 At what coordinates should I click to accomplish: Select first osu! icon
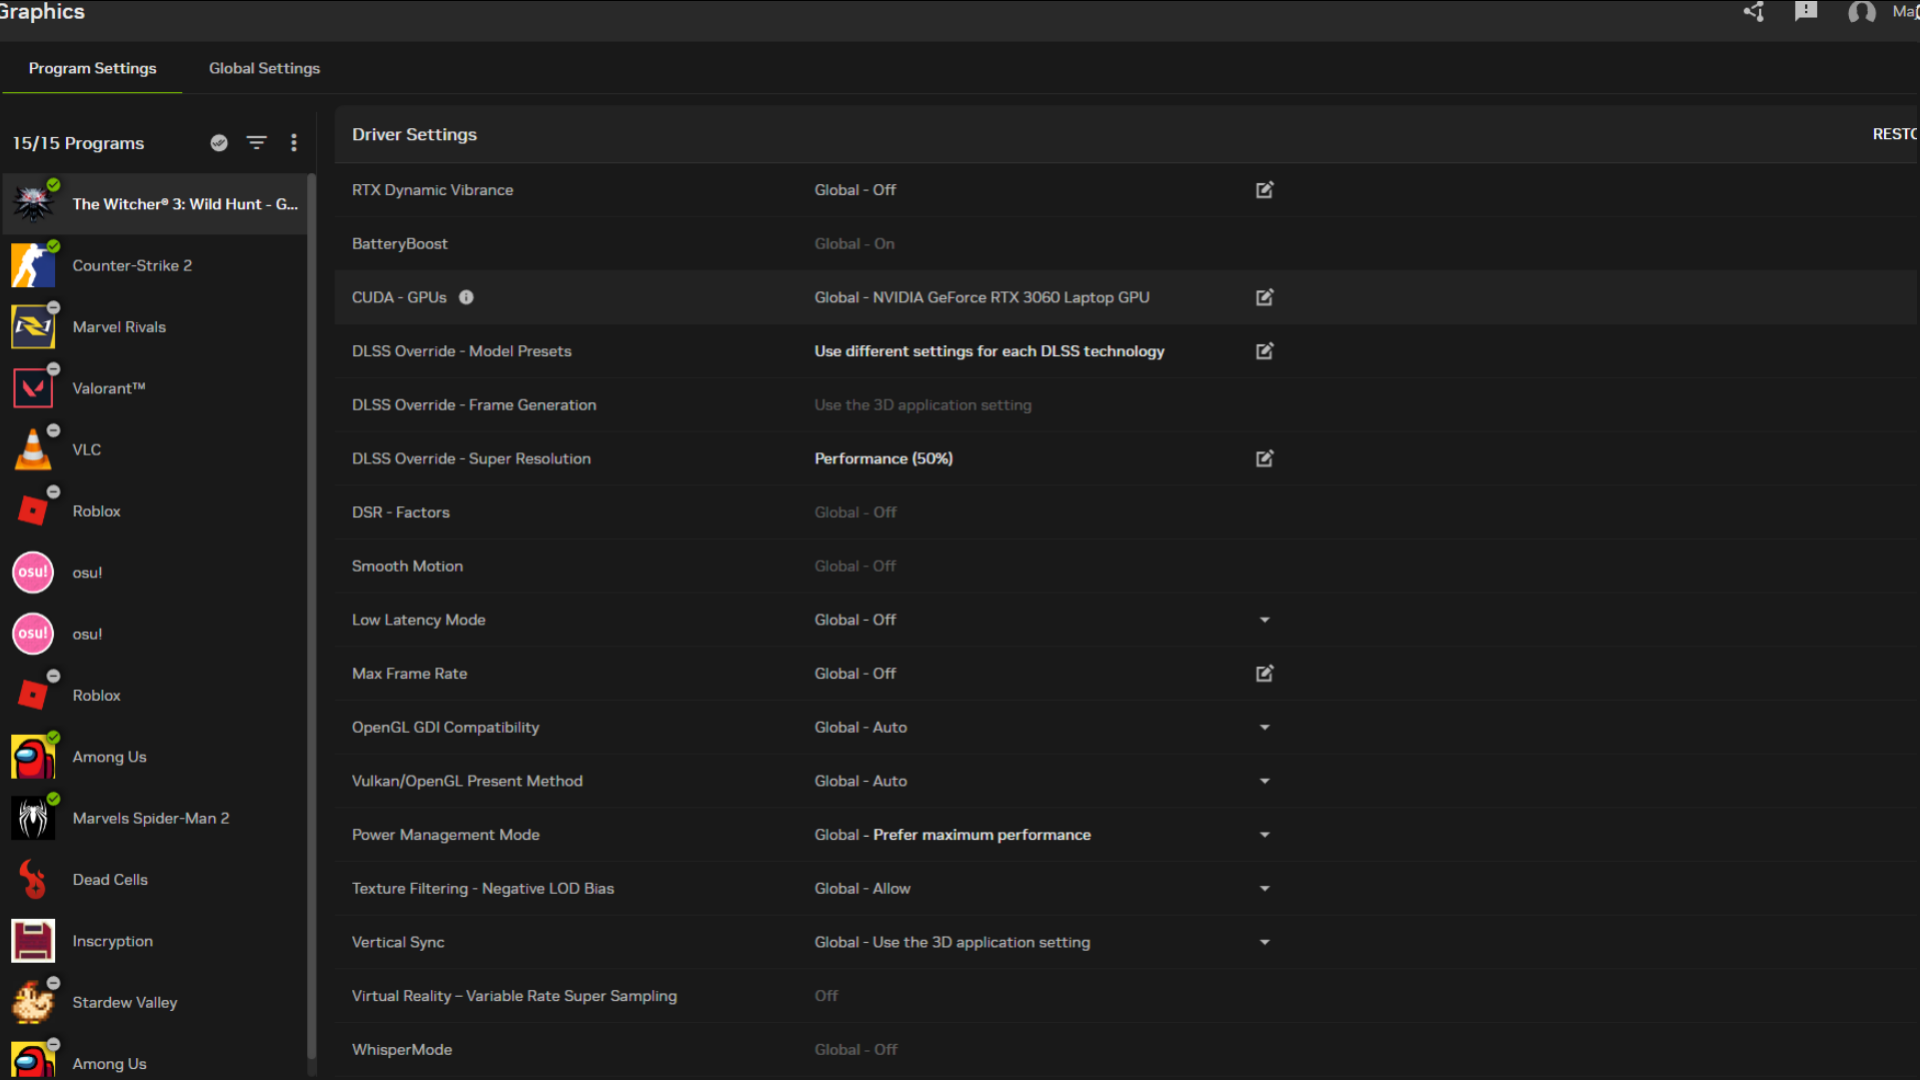click(33, 572)
